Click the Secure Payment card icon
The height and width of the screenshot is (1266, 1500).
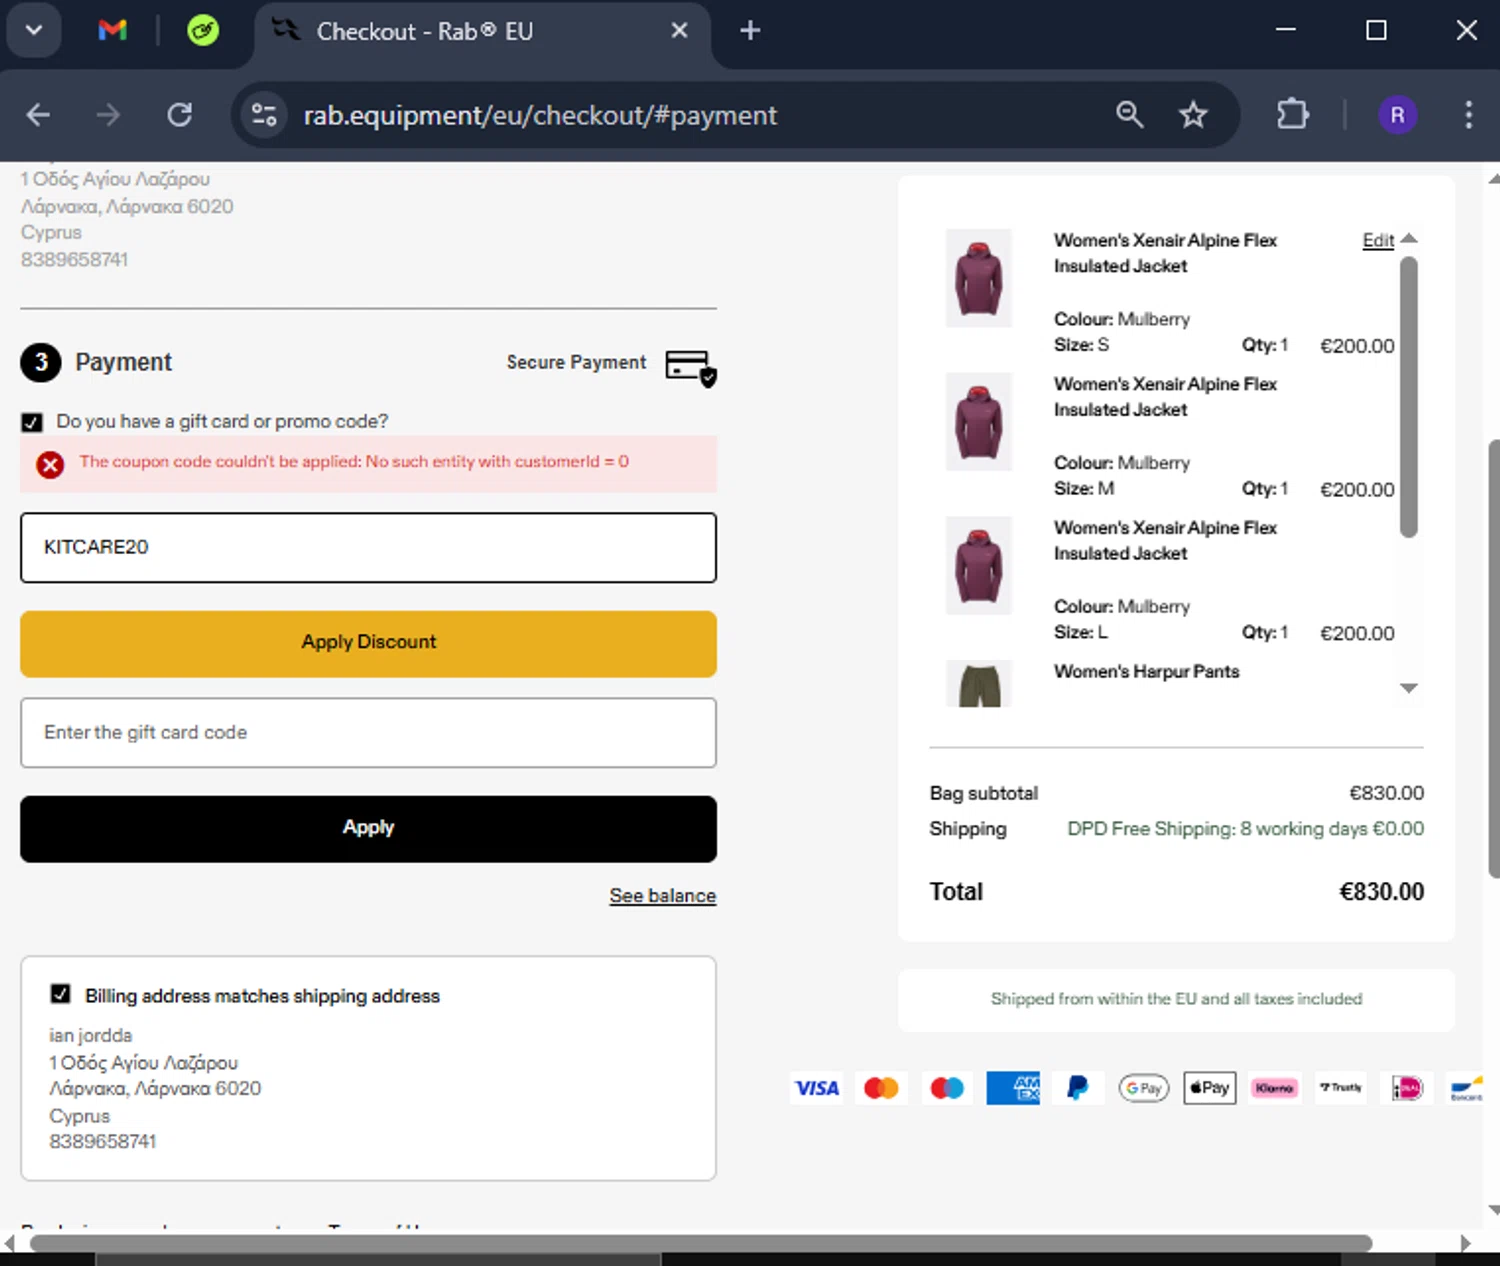click(691, 367)
